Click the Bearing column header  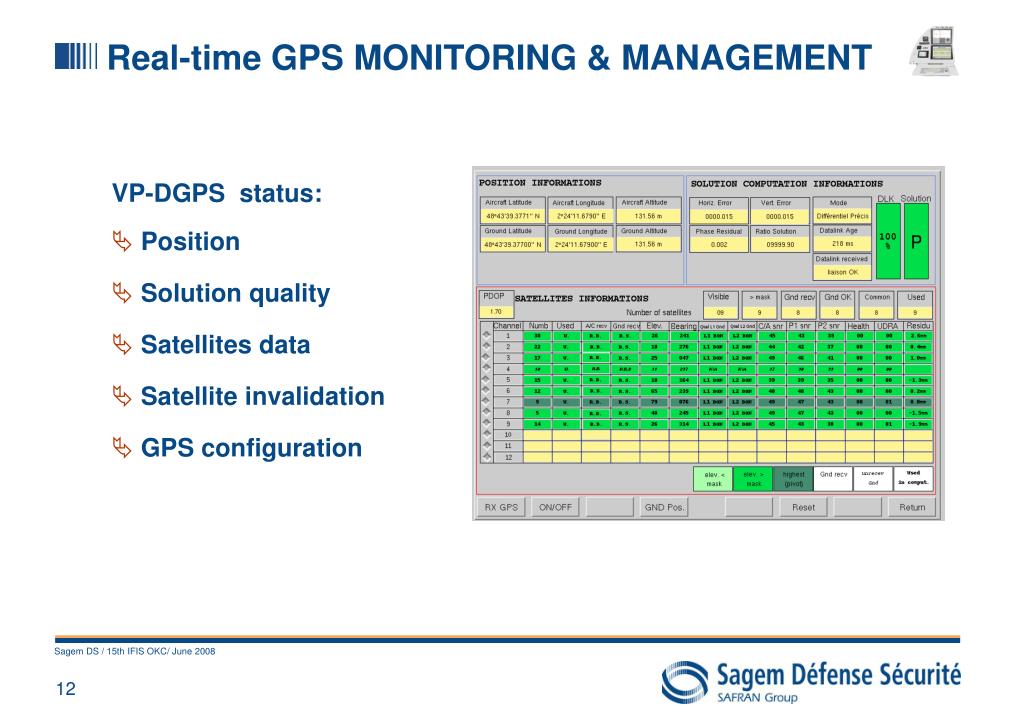(x=684, y=326)
